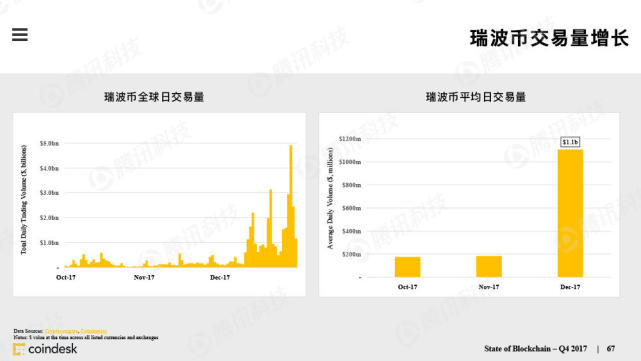Open the first yellow data source link
Viewport: 641px width, 361px height.
coord(61,331)
